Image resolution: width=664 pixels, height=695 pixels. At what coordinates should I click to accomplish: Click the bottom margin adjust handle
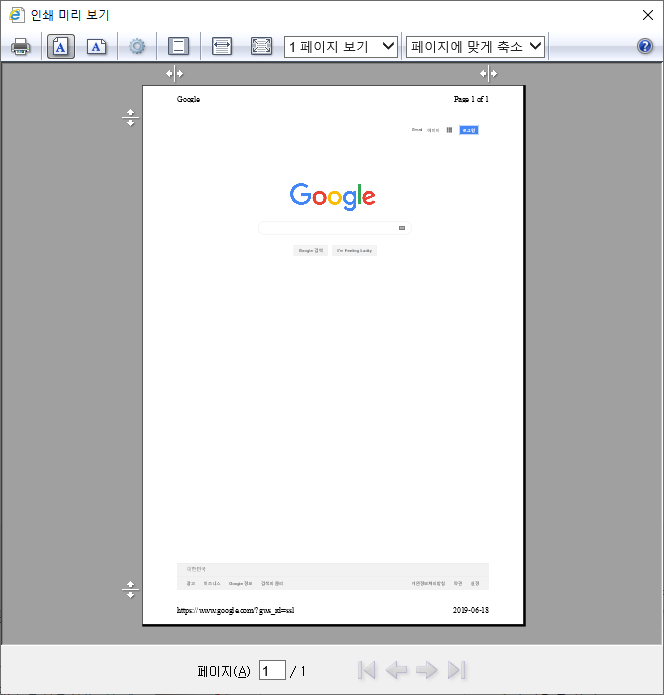(x=130, y=590)
